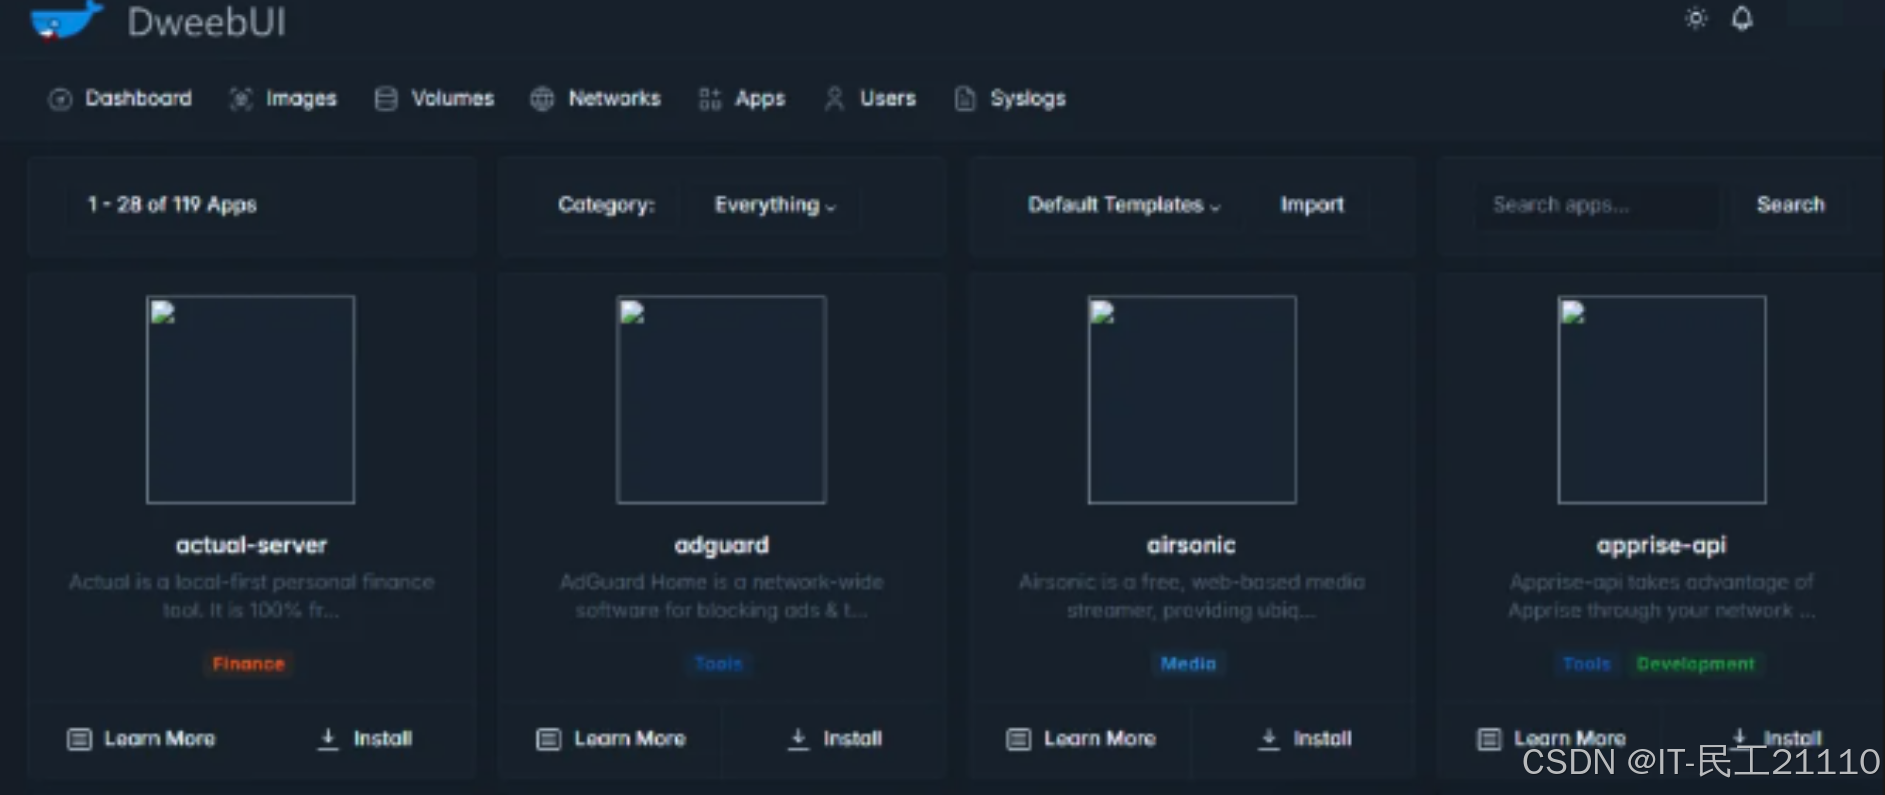The height and width of the screenshot is (795, 1885).
Task: Click the Finance tag on actual-server
Action: pyautogui.click(x=248, y=664)
